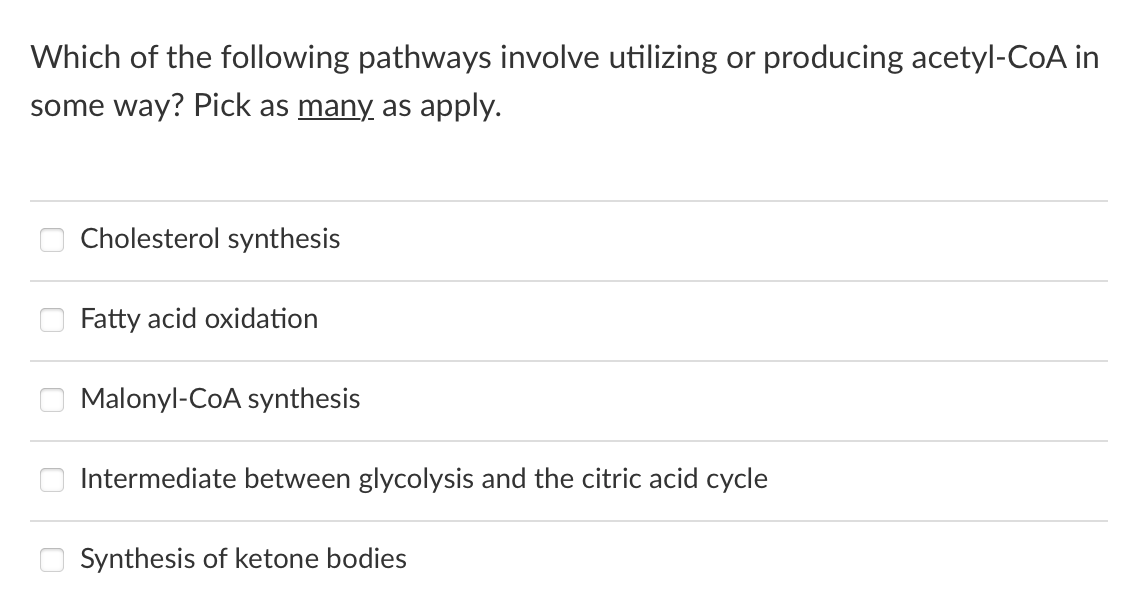The image size is (1144, 612).
Task: Check the Synthesis of ketone bodies checkbox
Action: click(52, 559)
